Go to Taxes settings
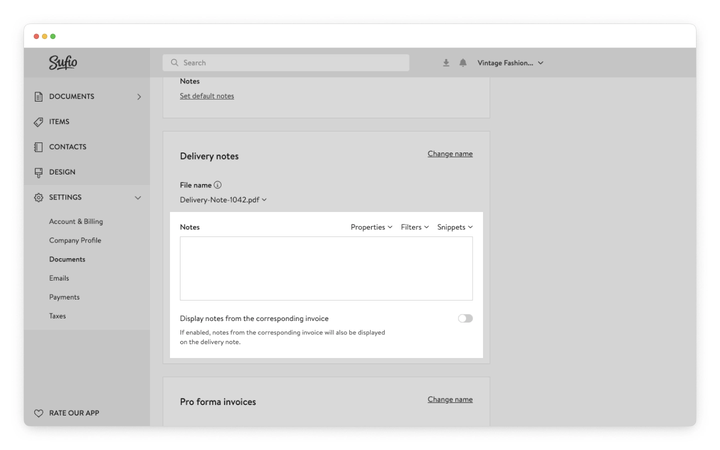 [57, 316]
